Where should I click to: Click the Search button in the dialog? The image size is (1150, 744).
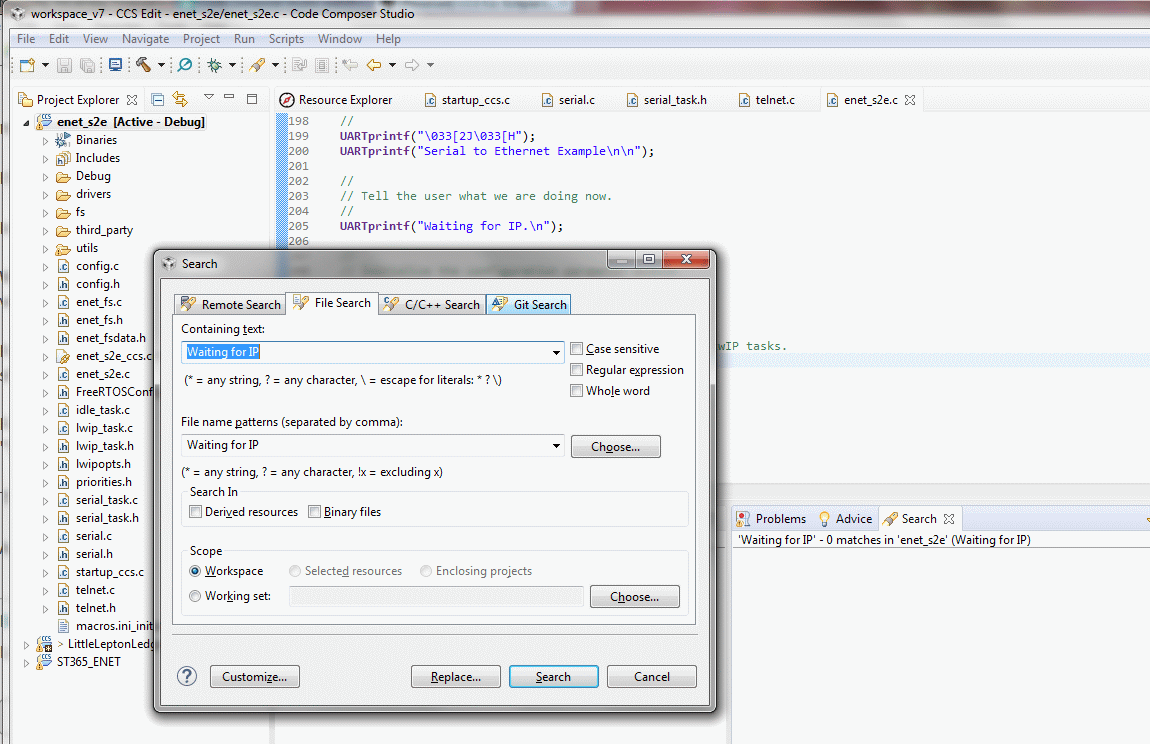tap(554, 676)
